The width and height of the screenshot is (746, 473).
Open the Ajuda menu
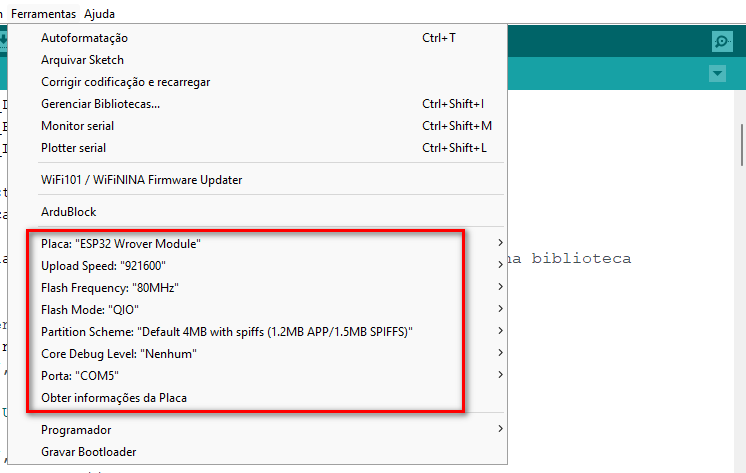[x=99, y=14]
